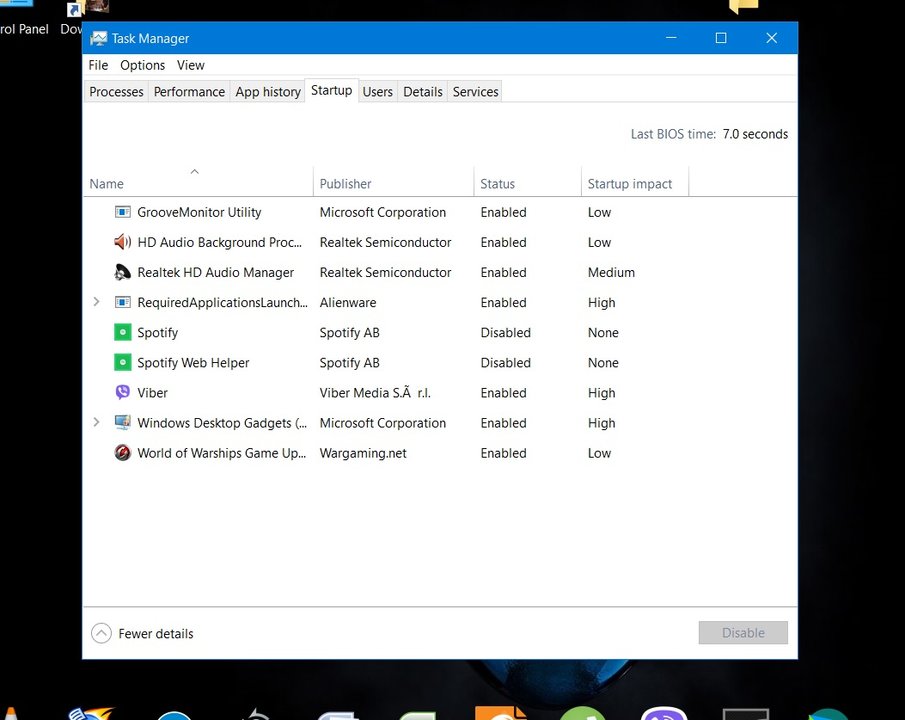Collapse view using Fewer details
The width and height of the screenshot is (905, 720).
tap(142, 633)
